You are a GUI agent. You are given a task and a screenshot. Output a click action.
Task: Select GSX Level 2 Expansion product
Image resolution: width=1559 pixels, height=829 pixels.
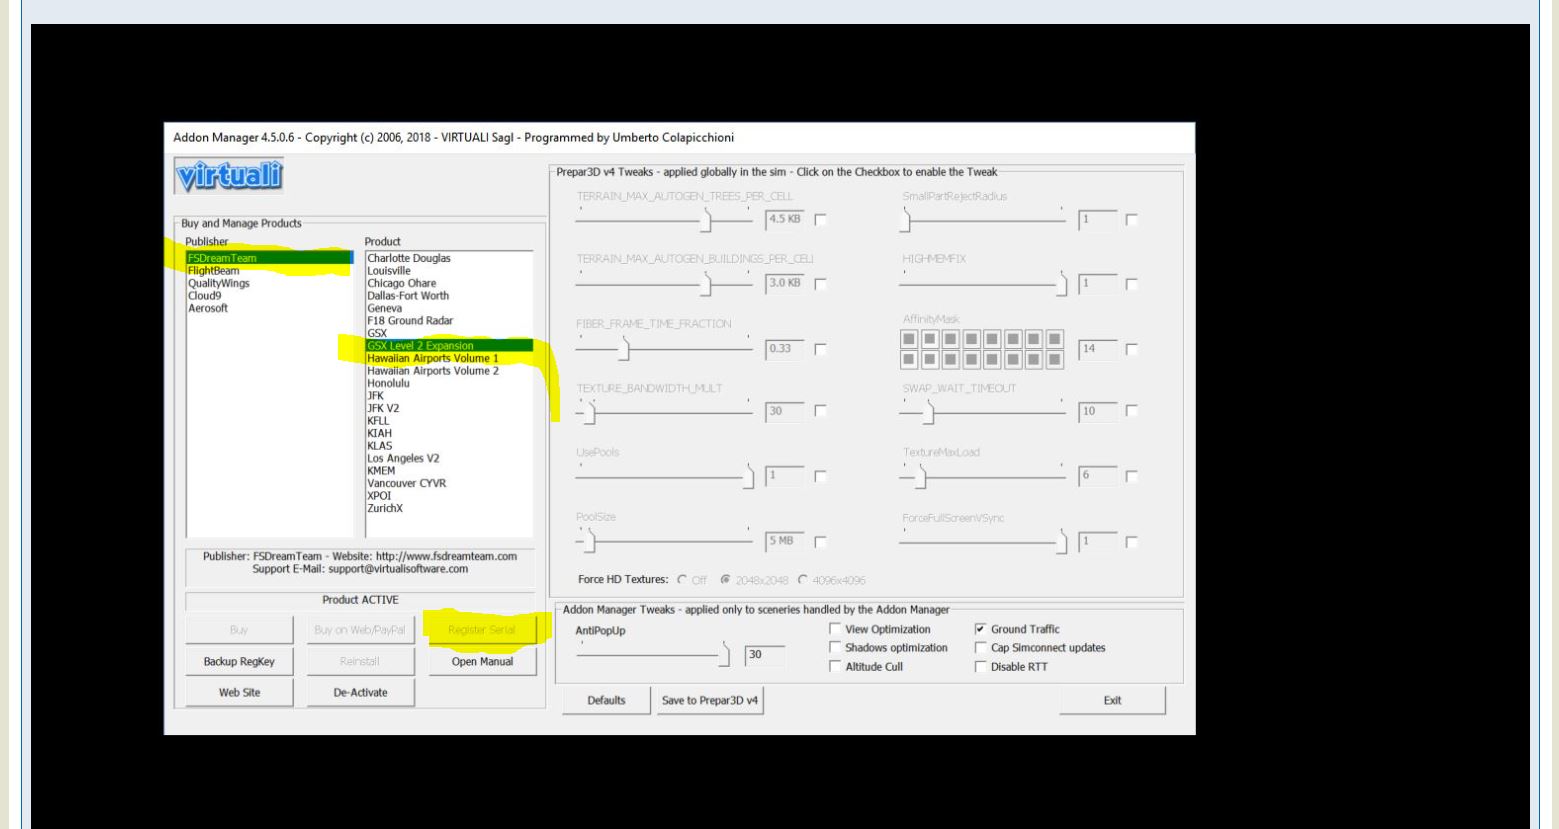tap(449, 346)
